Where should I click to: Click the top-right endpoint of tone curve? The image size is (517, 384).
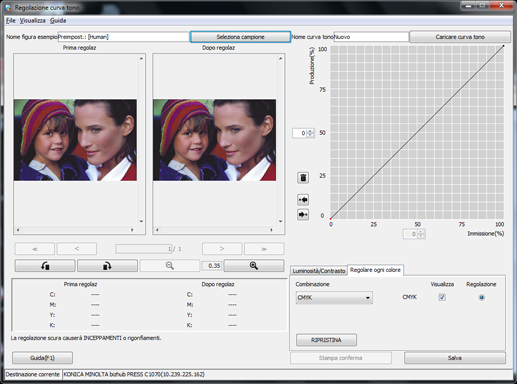(503, 46)
